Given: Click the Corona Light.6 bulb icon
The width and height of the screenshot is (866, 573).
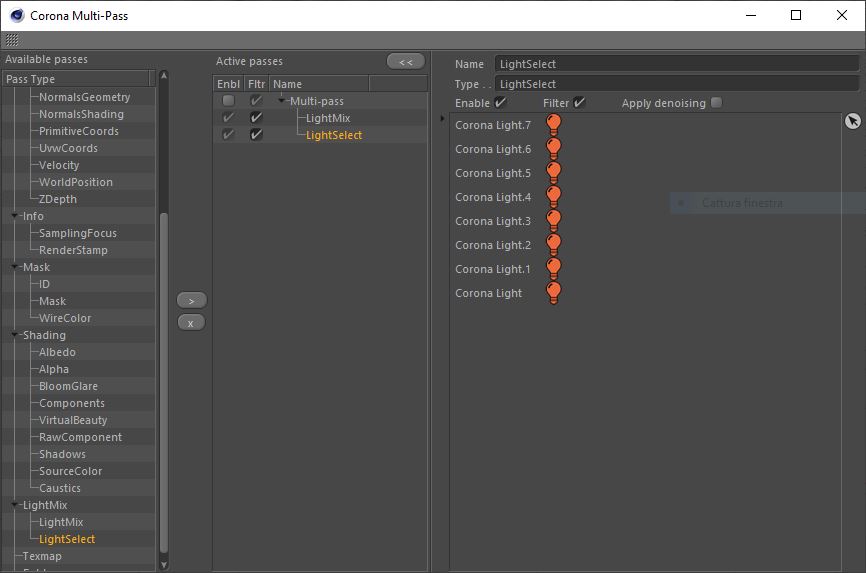Looking at the screenshot, I should click(553, 149).
